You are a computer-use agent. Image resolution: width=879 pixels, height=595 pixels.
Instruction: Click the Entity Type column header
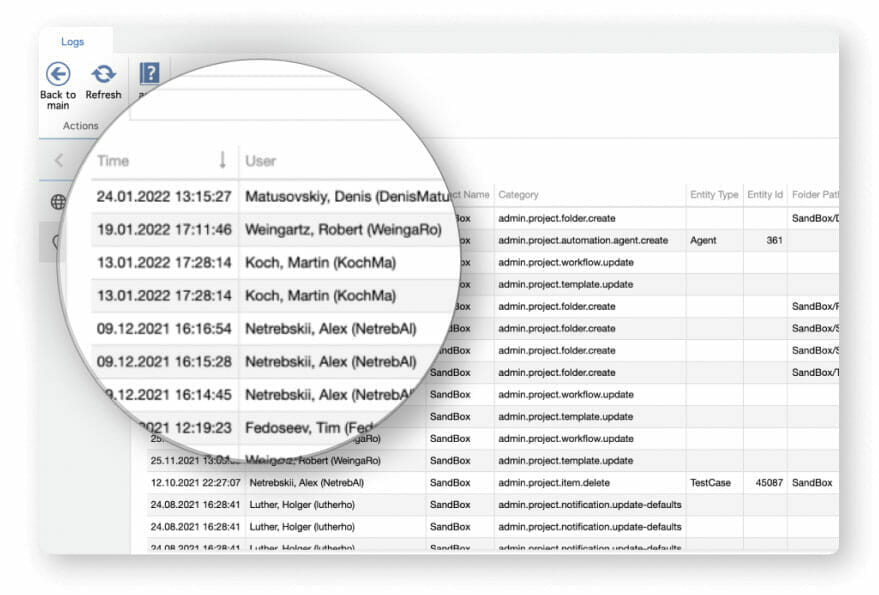pyautogui.click(x=713, y=196)
